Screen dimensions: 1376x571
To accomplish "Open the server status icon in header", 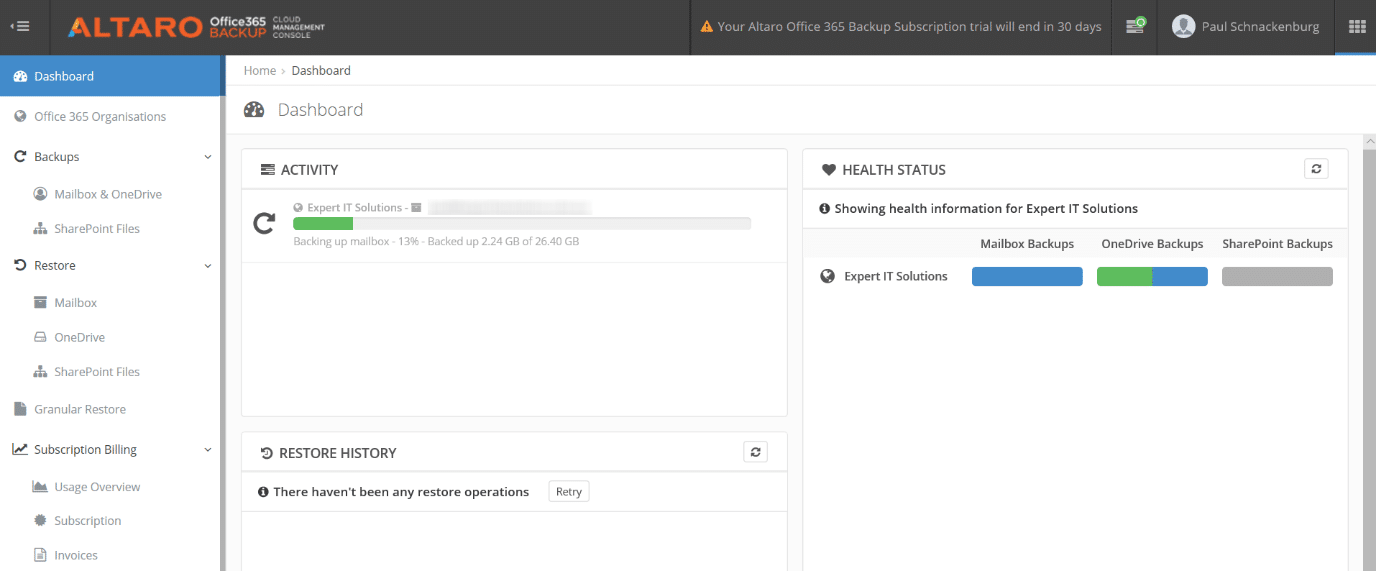I will click(x=1135, y=27).
